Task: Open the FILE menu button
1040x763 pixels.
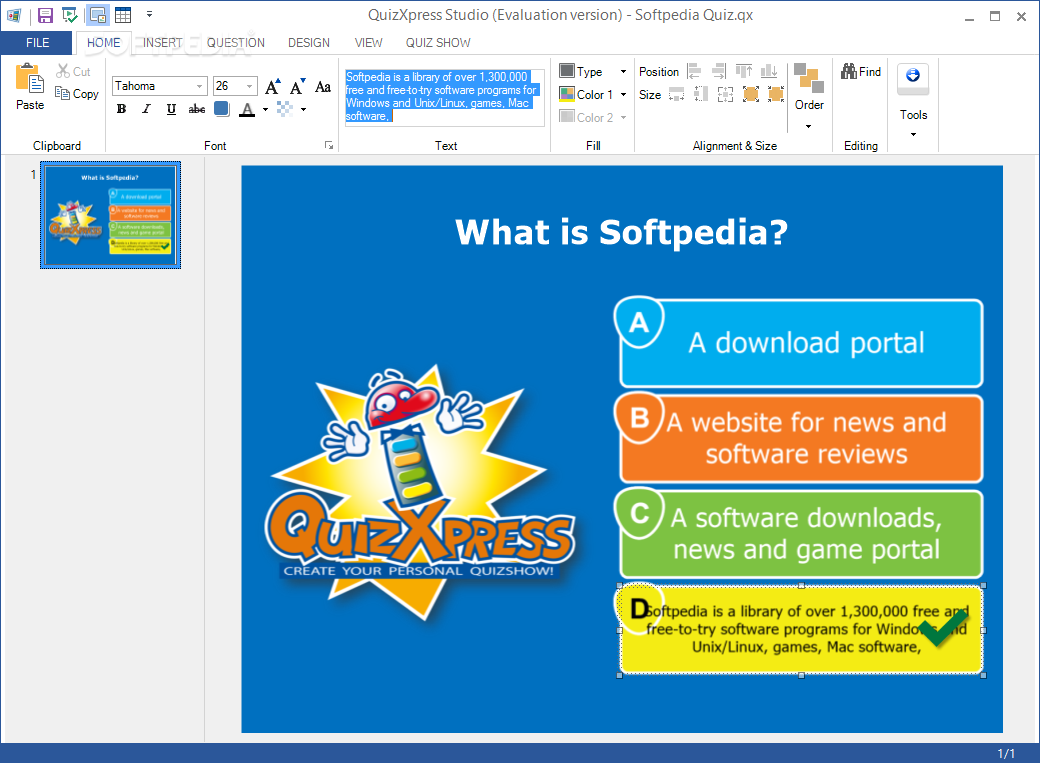Action: [x=37, y=43]
